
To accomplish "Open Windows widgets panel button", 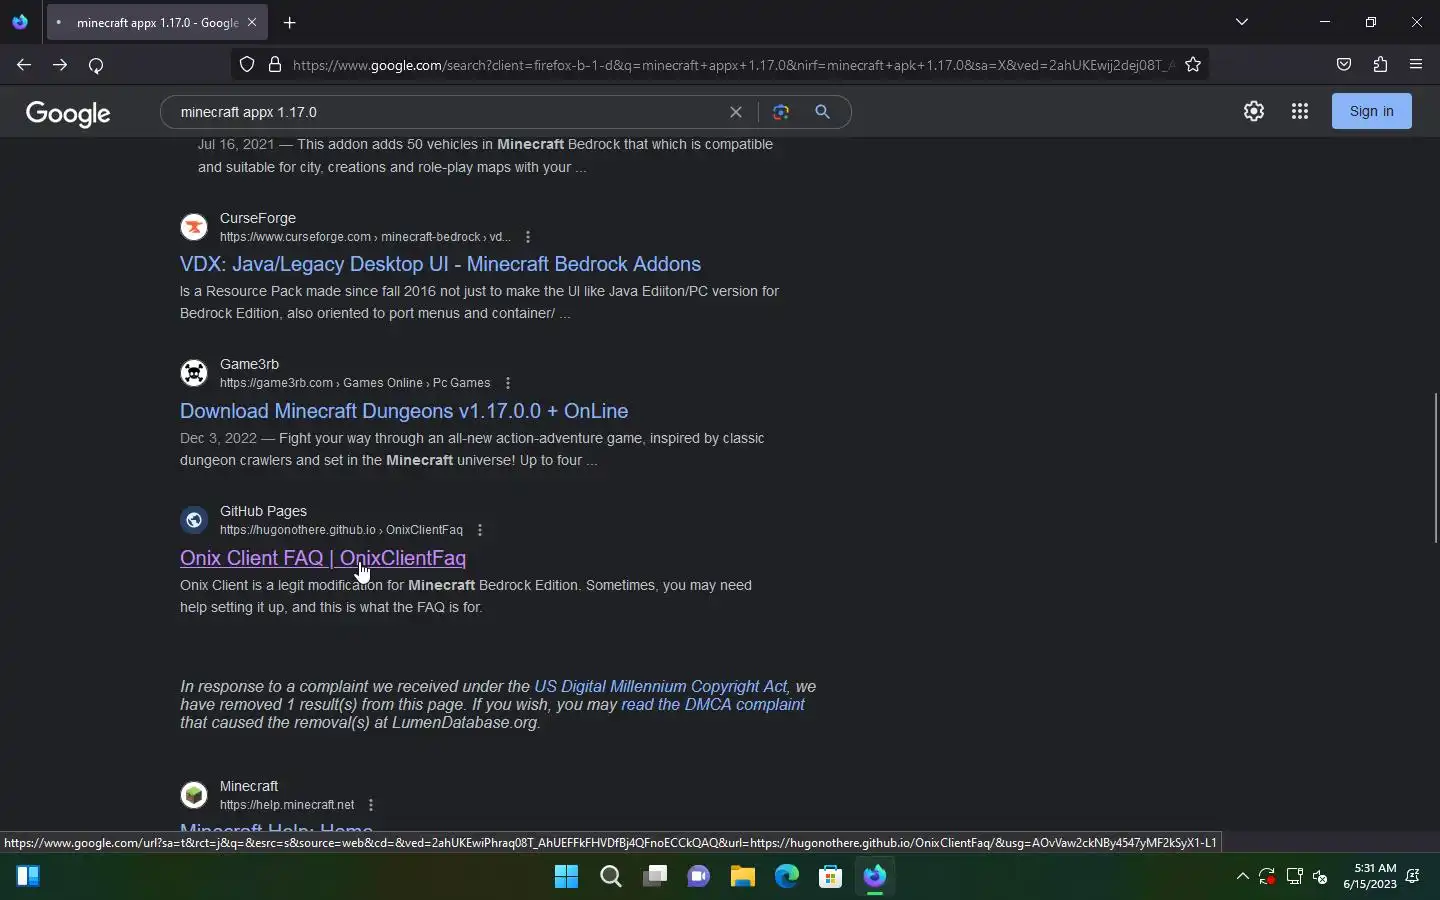I will pos(28,876).
